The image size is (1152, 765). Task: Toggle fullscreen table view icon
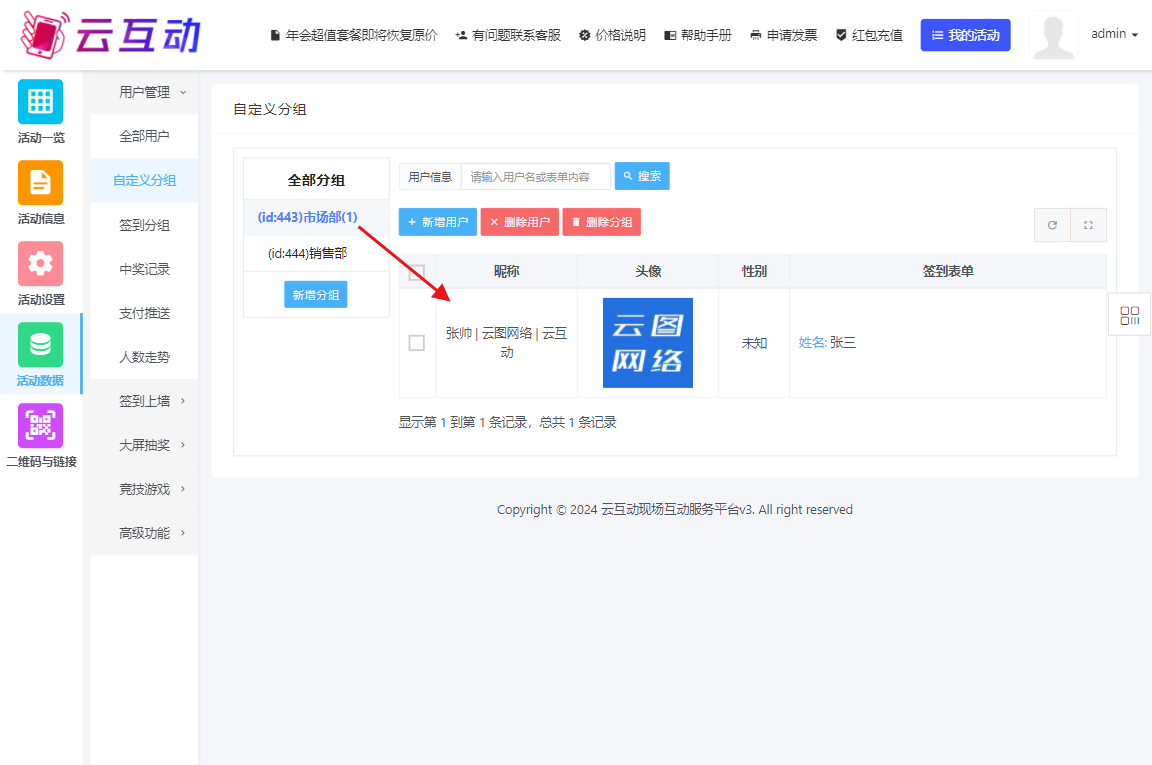[x=1088, y=225]
